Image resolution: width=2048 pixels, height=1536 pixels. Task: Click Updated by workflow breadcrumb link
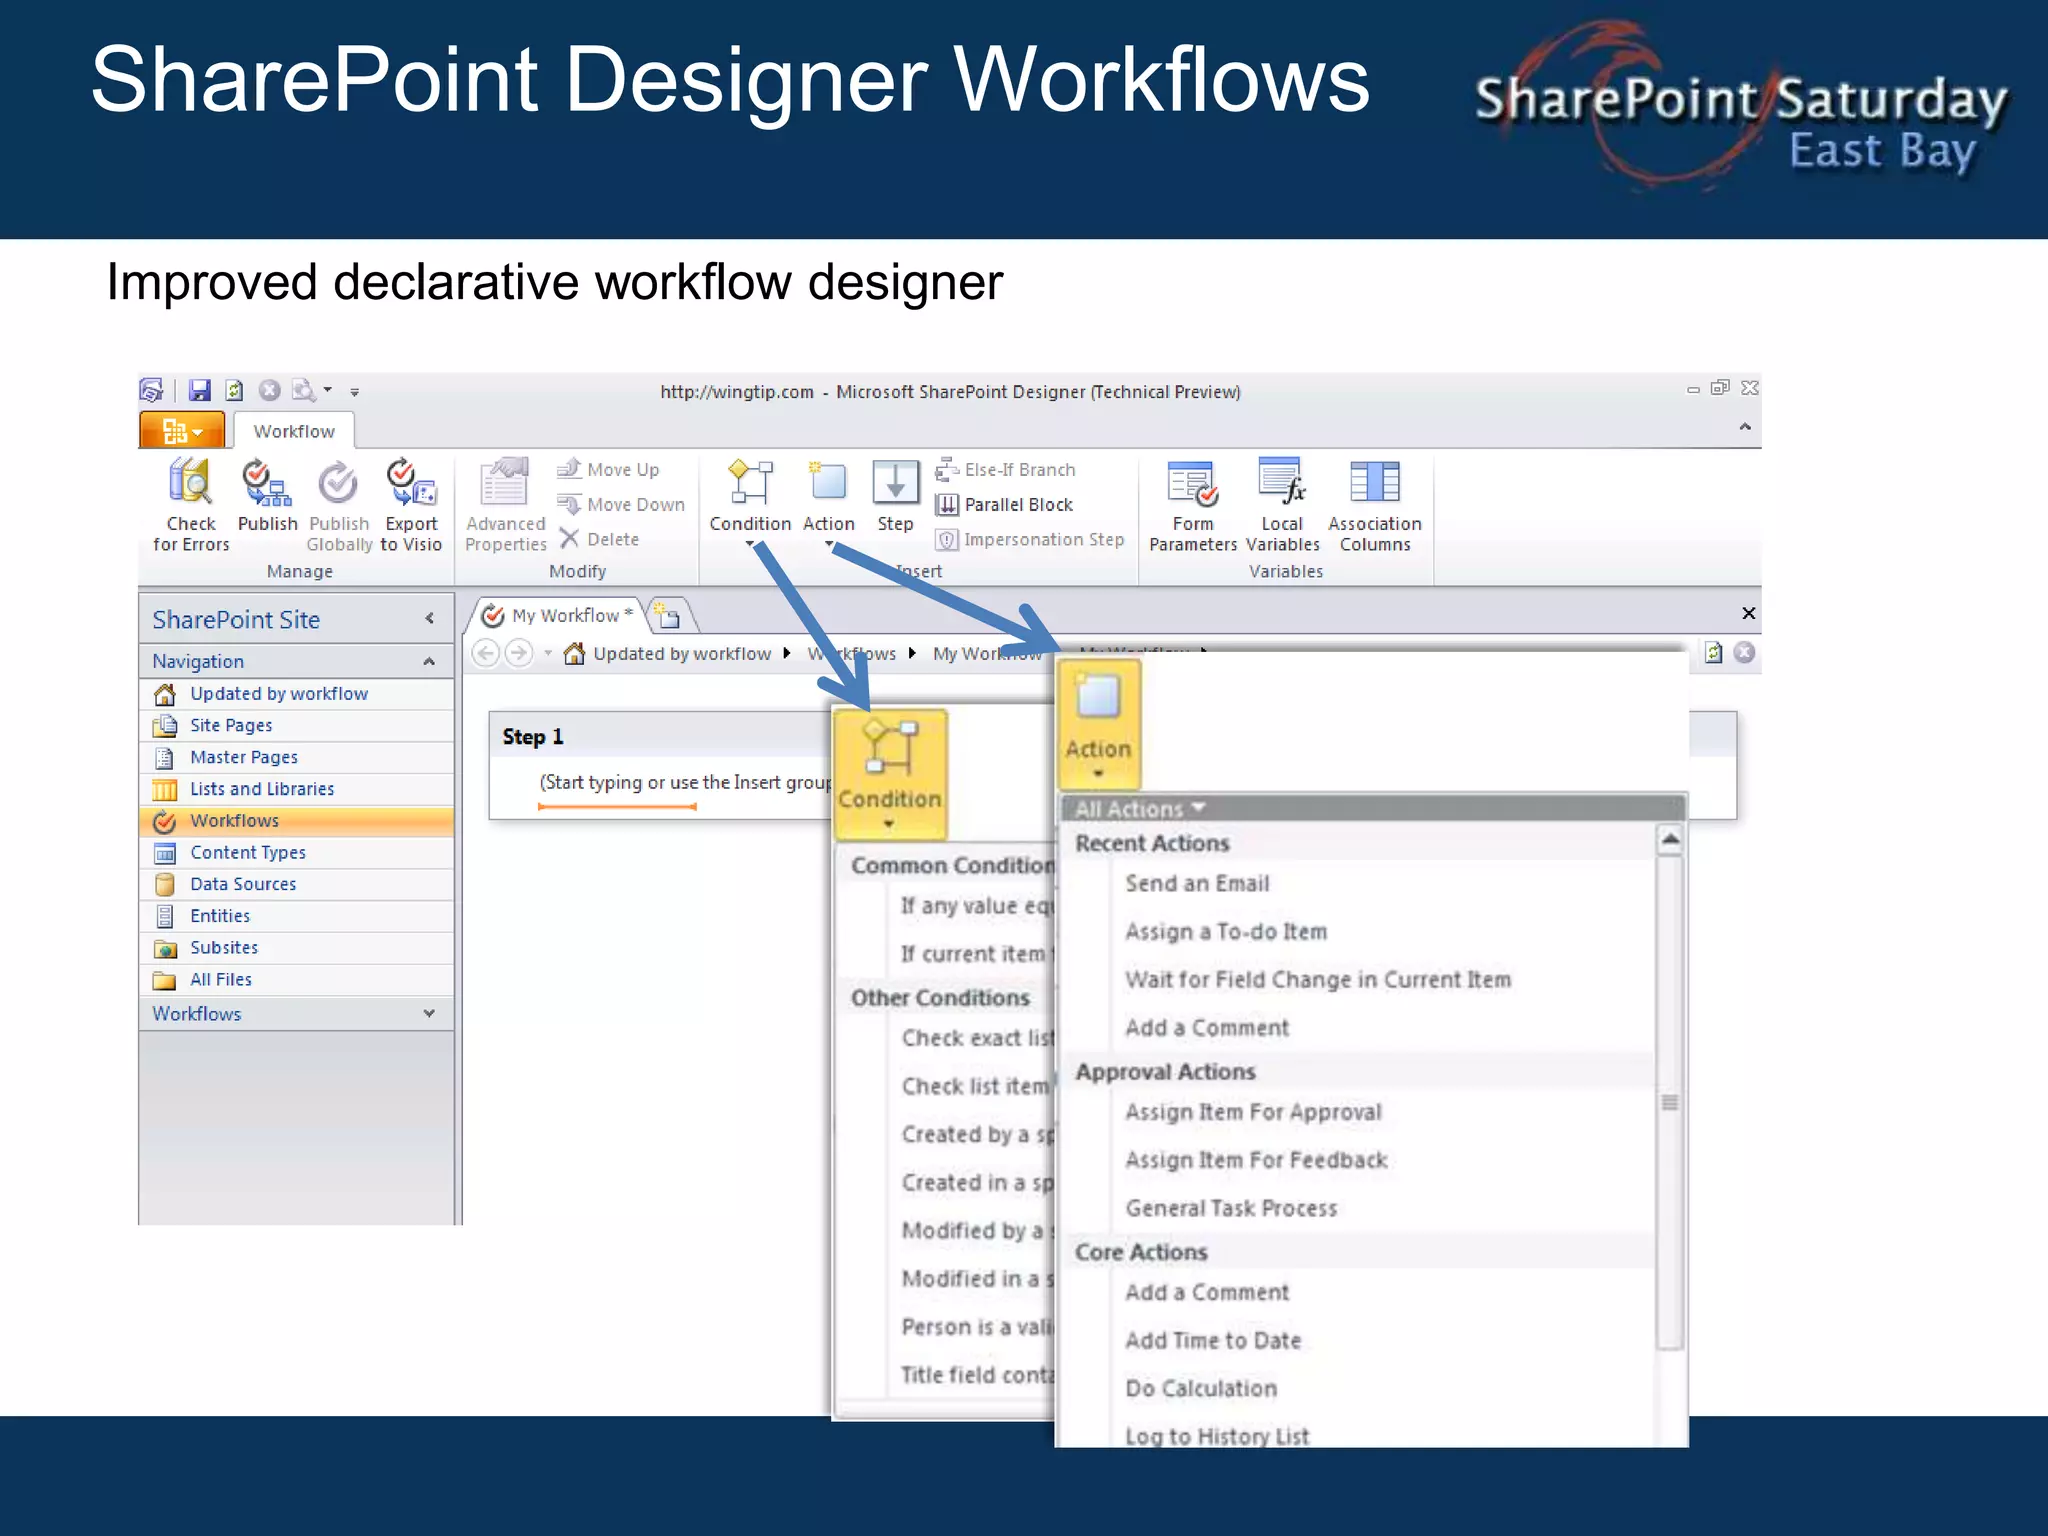[681, 654]
